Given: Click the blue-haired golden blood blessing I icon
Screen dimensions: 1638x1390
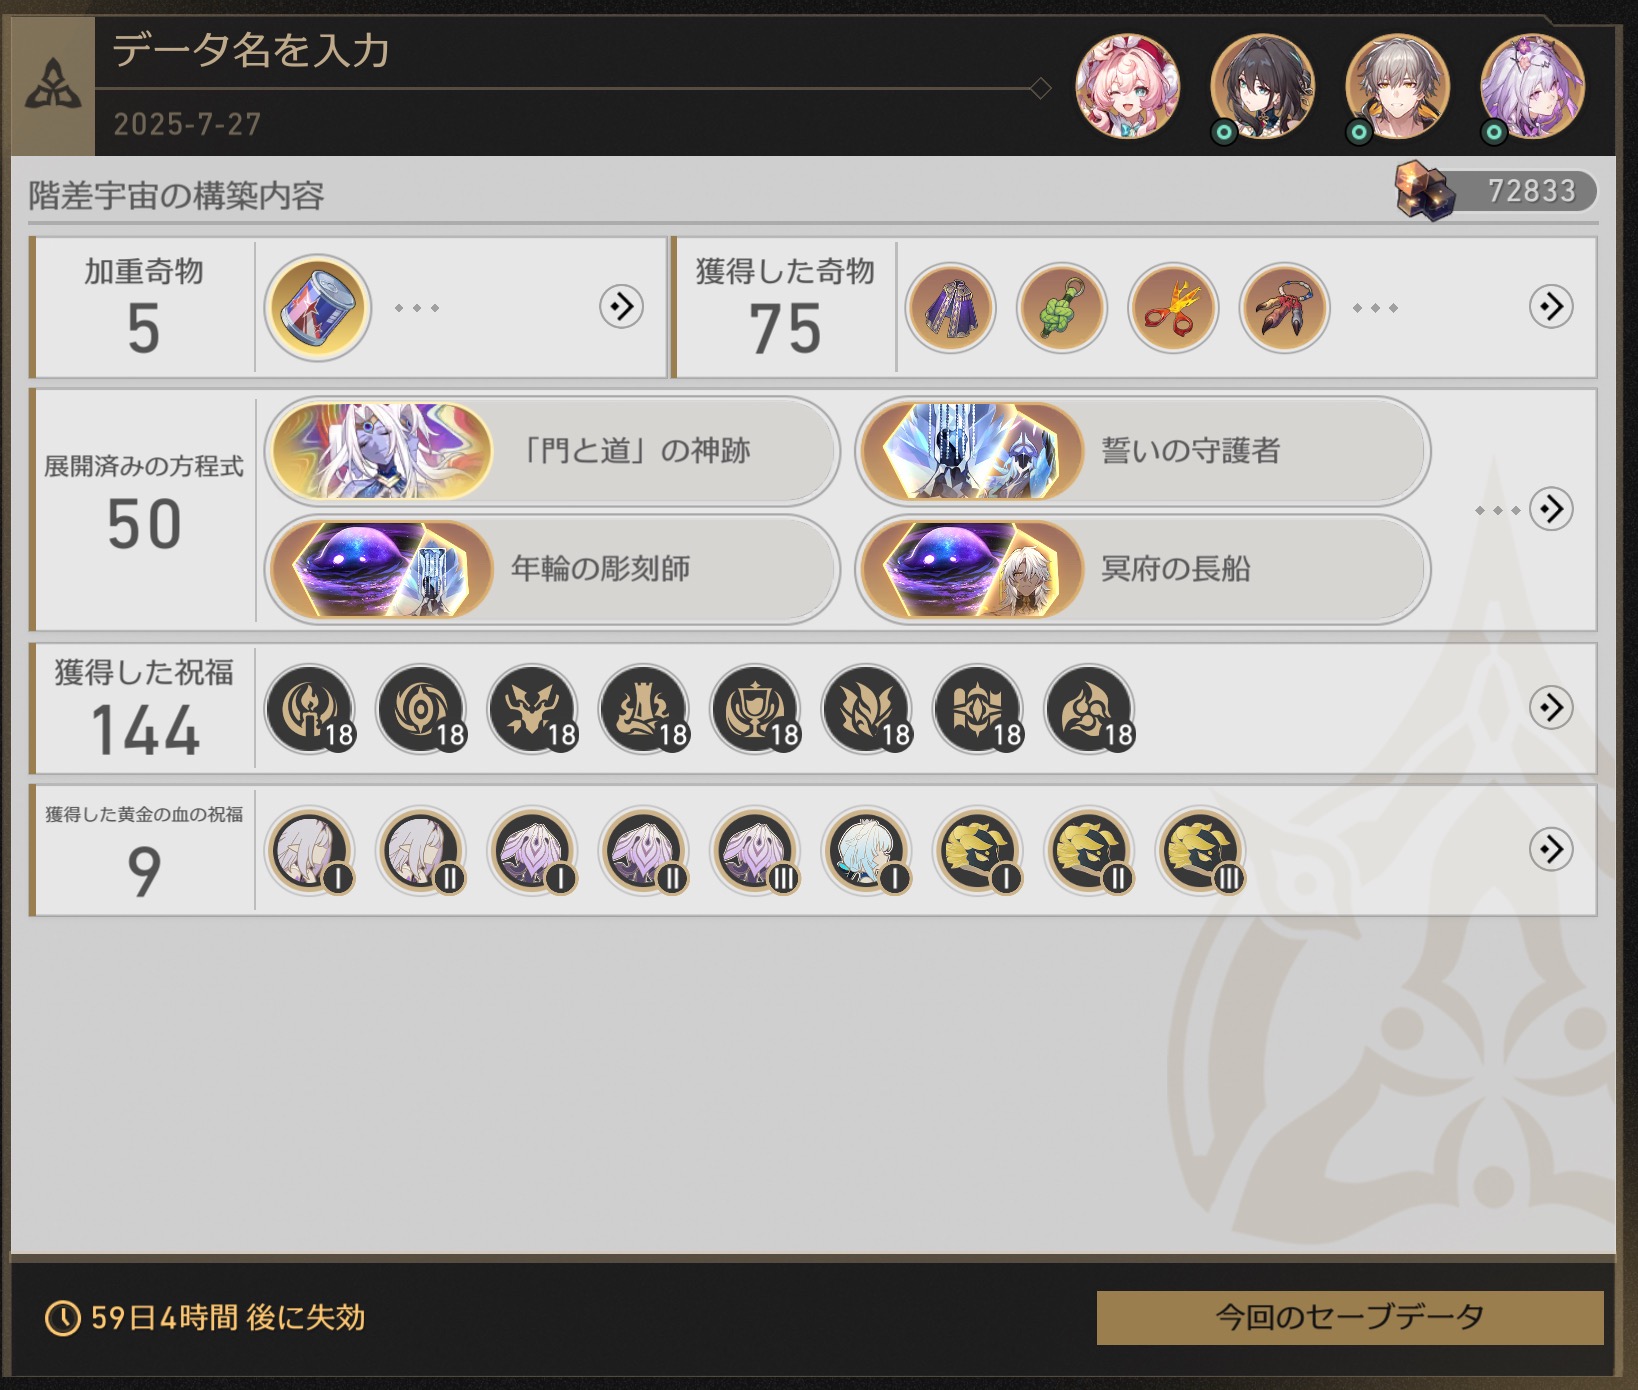Looking at the screenshot, I should [x=866, y=851].
